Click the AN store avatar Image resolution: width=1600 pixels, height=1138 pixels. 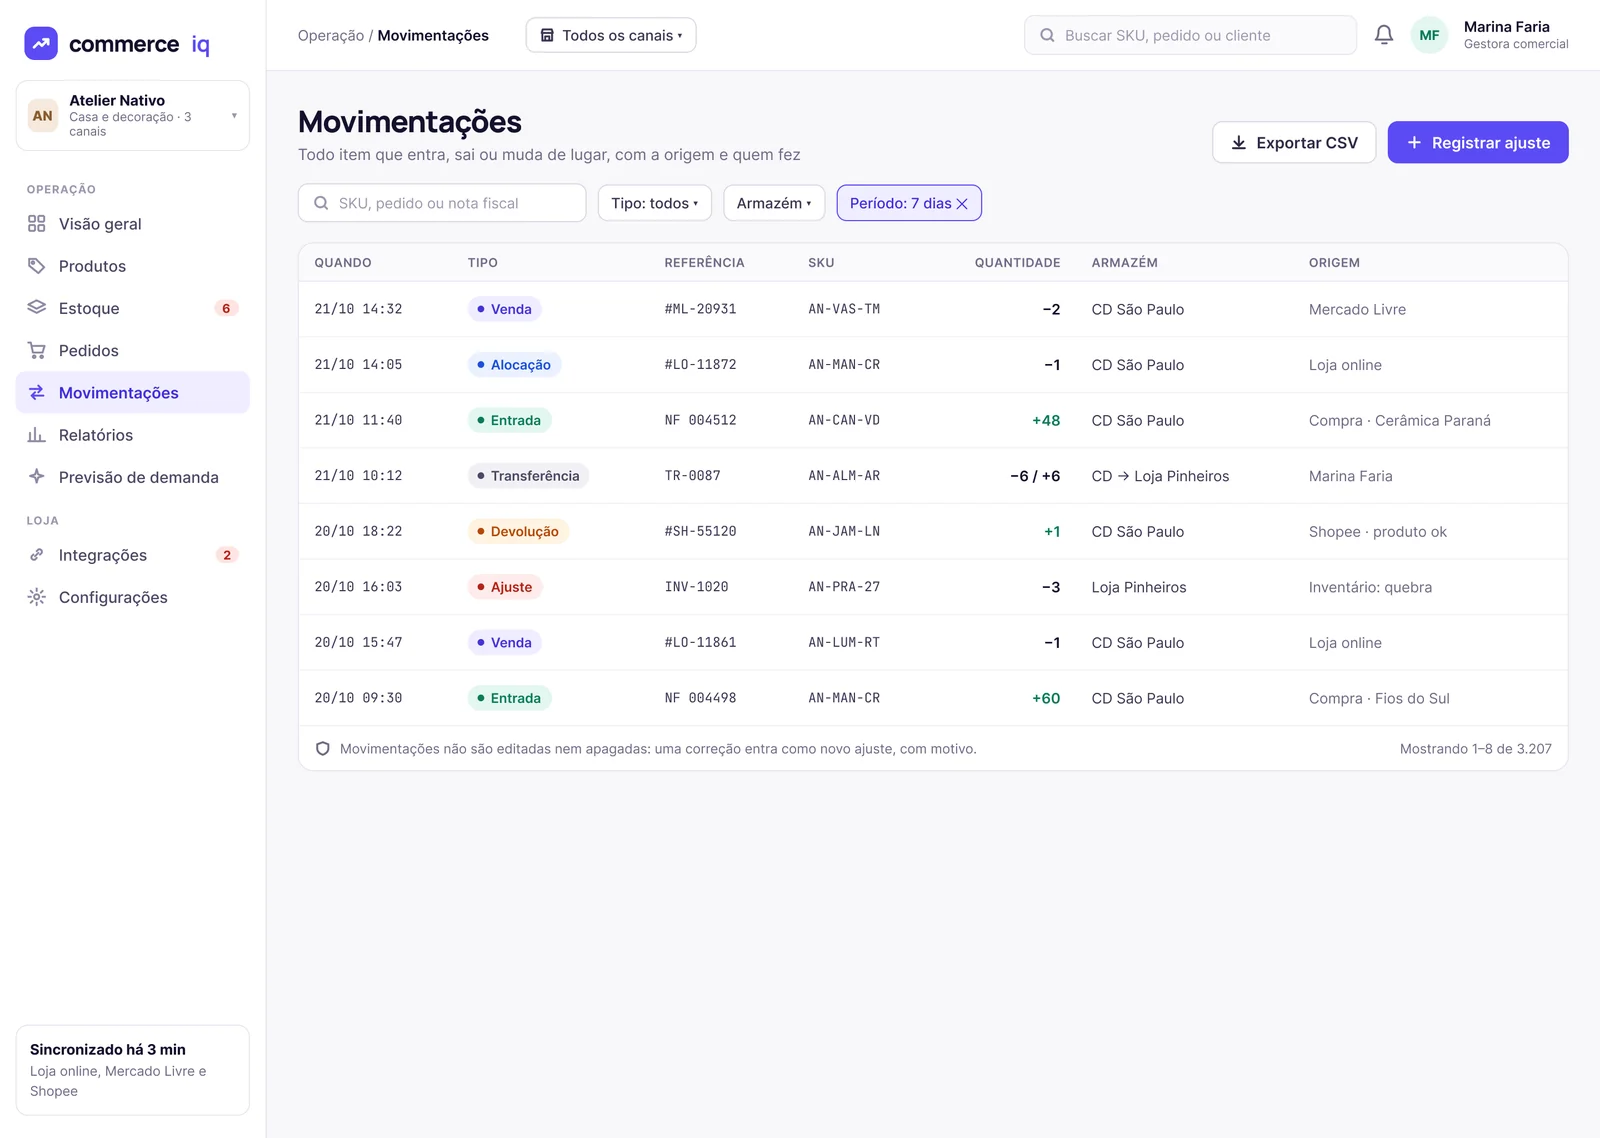click(43, 116)
